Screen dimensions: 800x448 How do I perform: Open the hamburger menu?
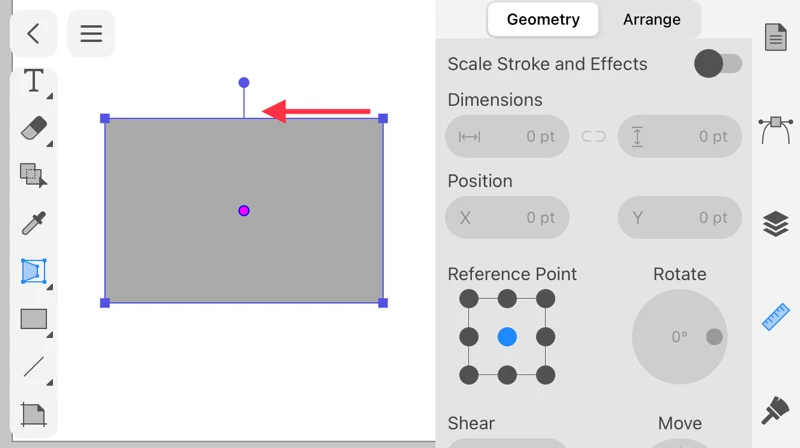tap(91, 34)
